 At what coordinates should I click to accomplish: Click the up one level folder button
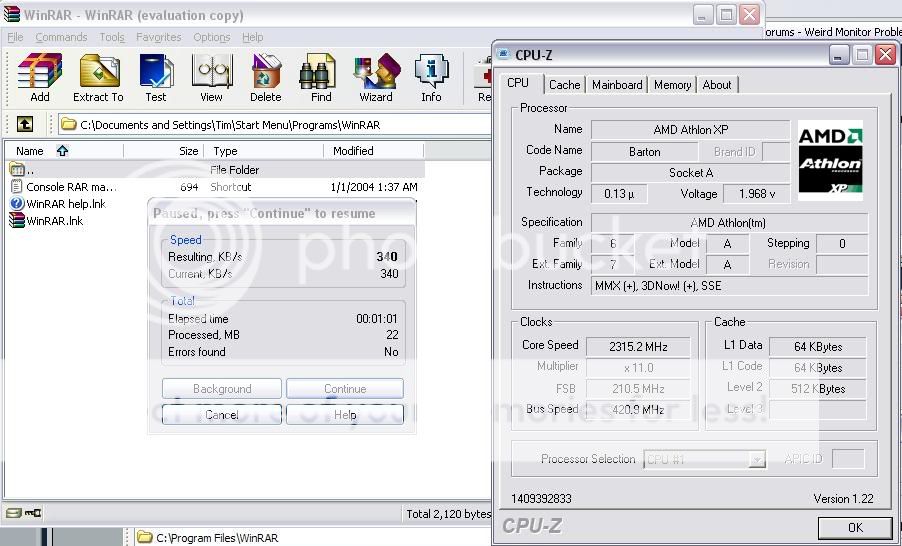pyautogui.click(x=25, y=125)
